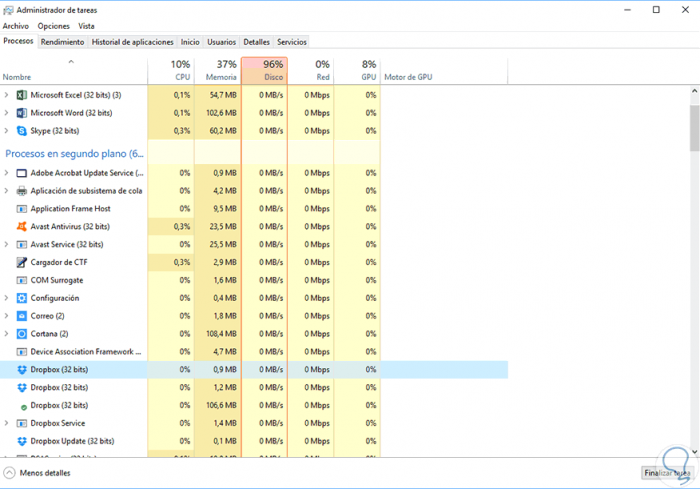The image size is (700, 489).
Task: Click the Adobe Acrobat Update Service icon
Action: pyautogui.click(x=21, y=173)
